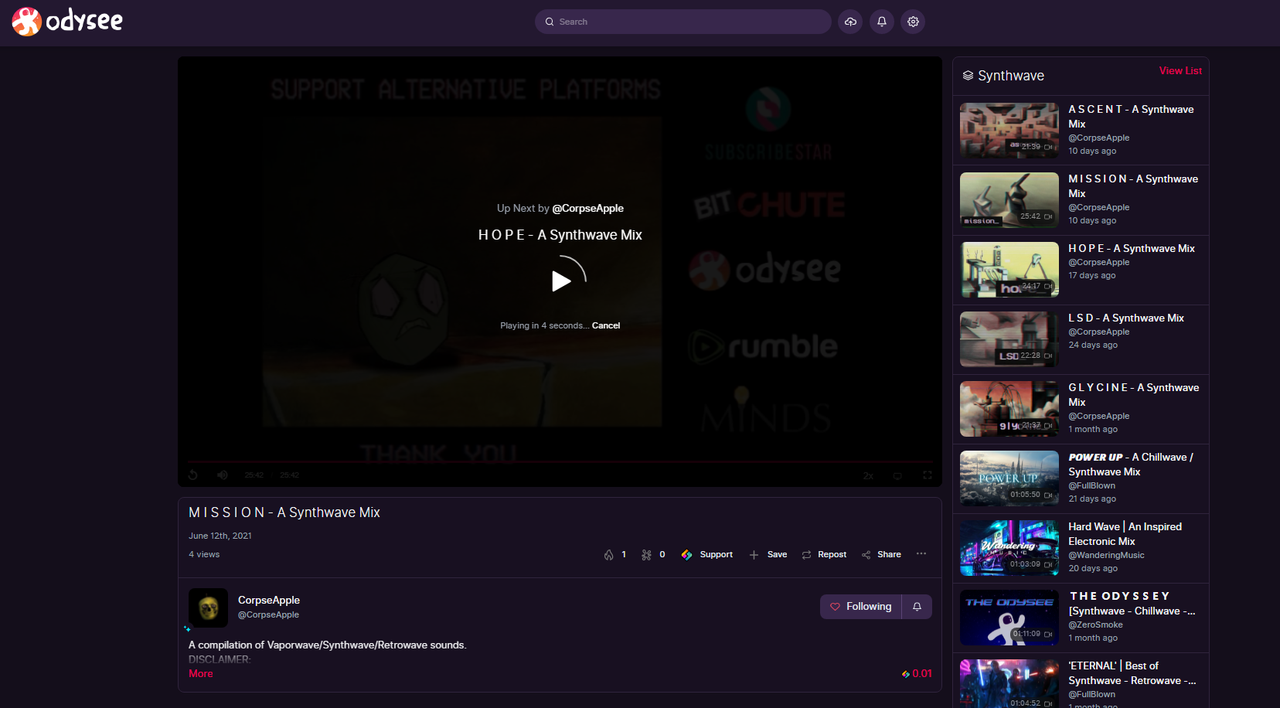The width and height of the screenshot is (1280, 708).
Task: Select M I S S I O N title in the playlist
Action: pyautogui.click(x=1133, y=186)
